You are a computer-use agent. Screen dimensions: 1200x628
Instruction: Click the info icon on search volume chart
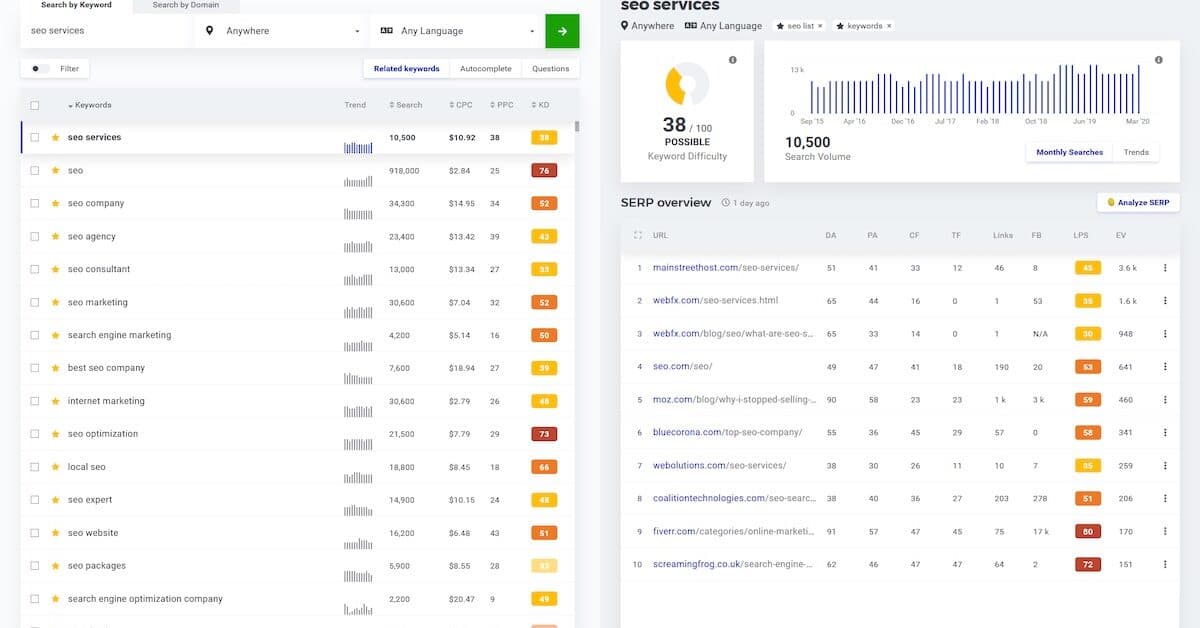[x=1159, y=60]
